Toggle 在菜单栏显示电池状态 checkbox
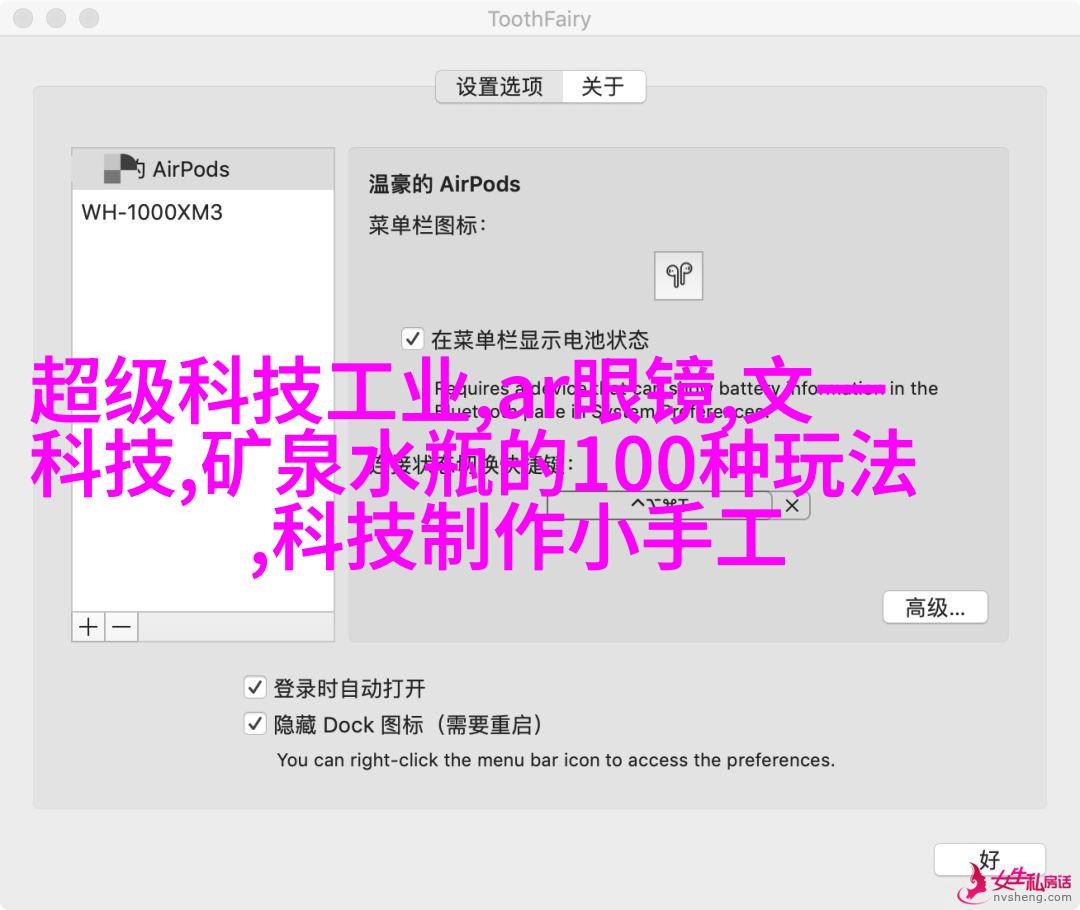Screen dimensions: 1080x910 click(412, 339)
